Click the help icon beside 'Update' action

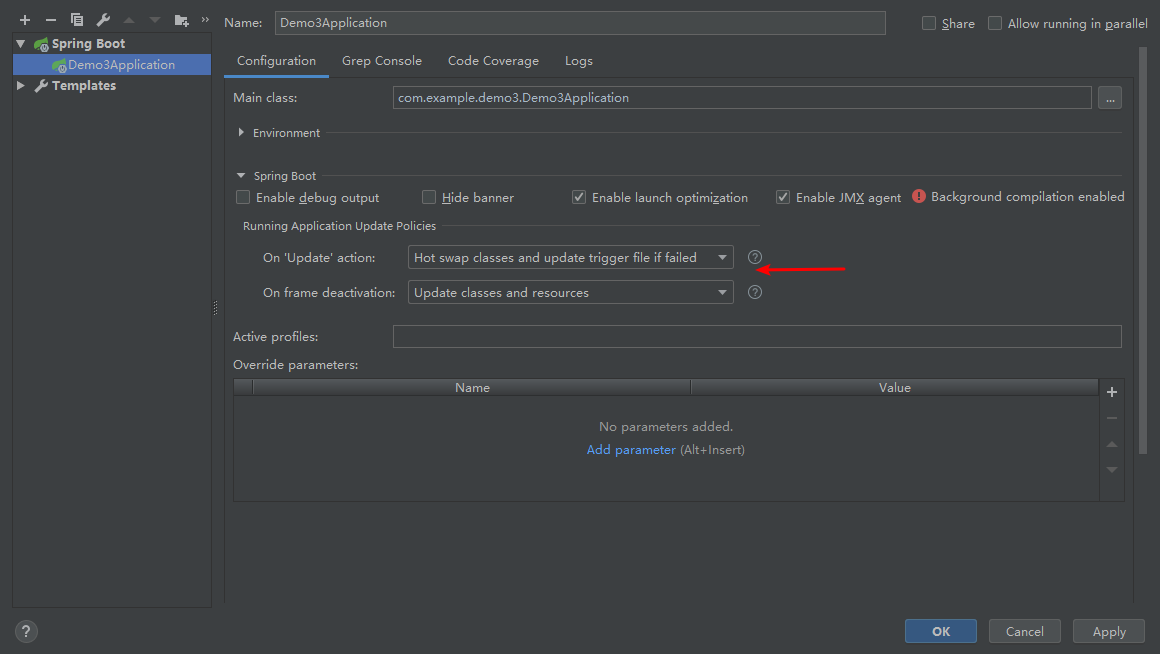click(755, 257)
